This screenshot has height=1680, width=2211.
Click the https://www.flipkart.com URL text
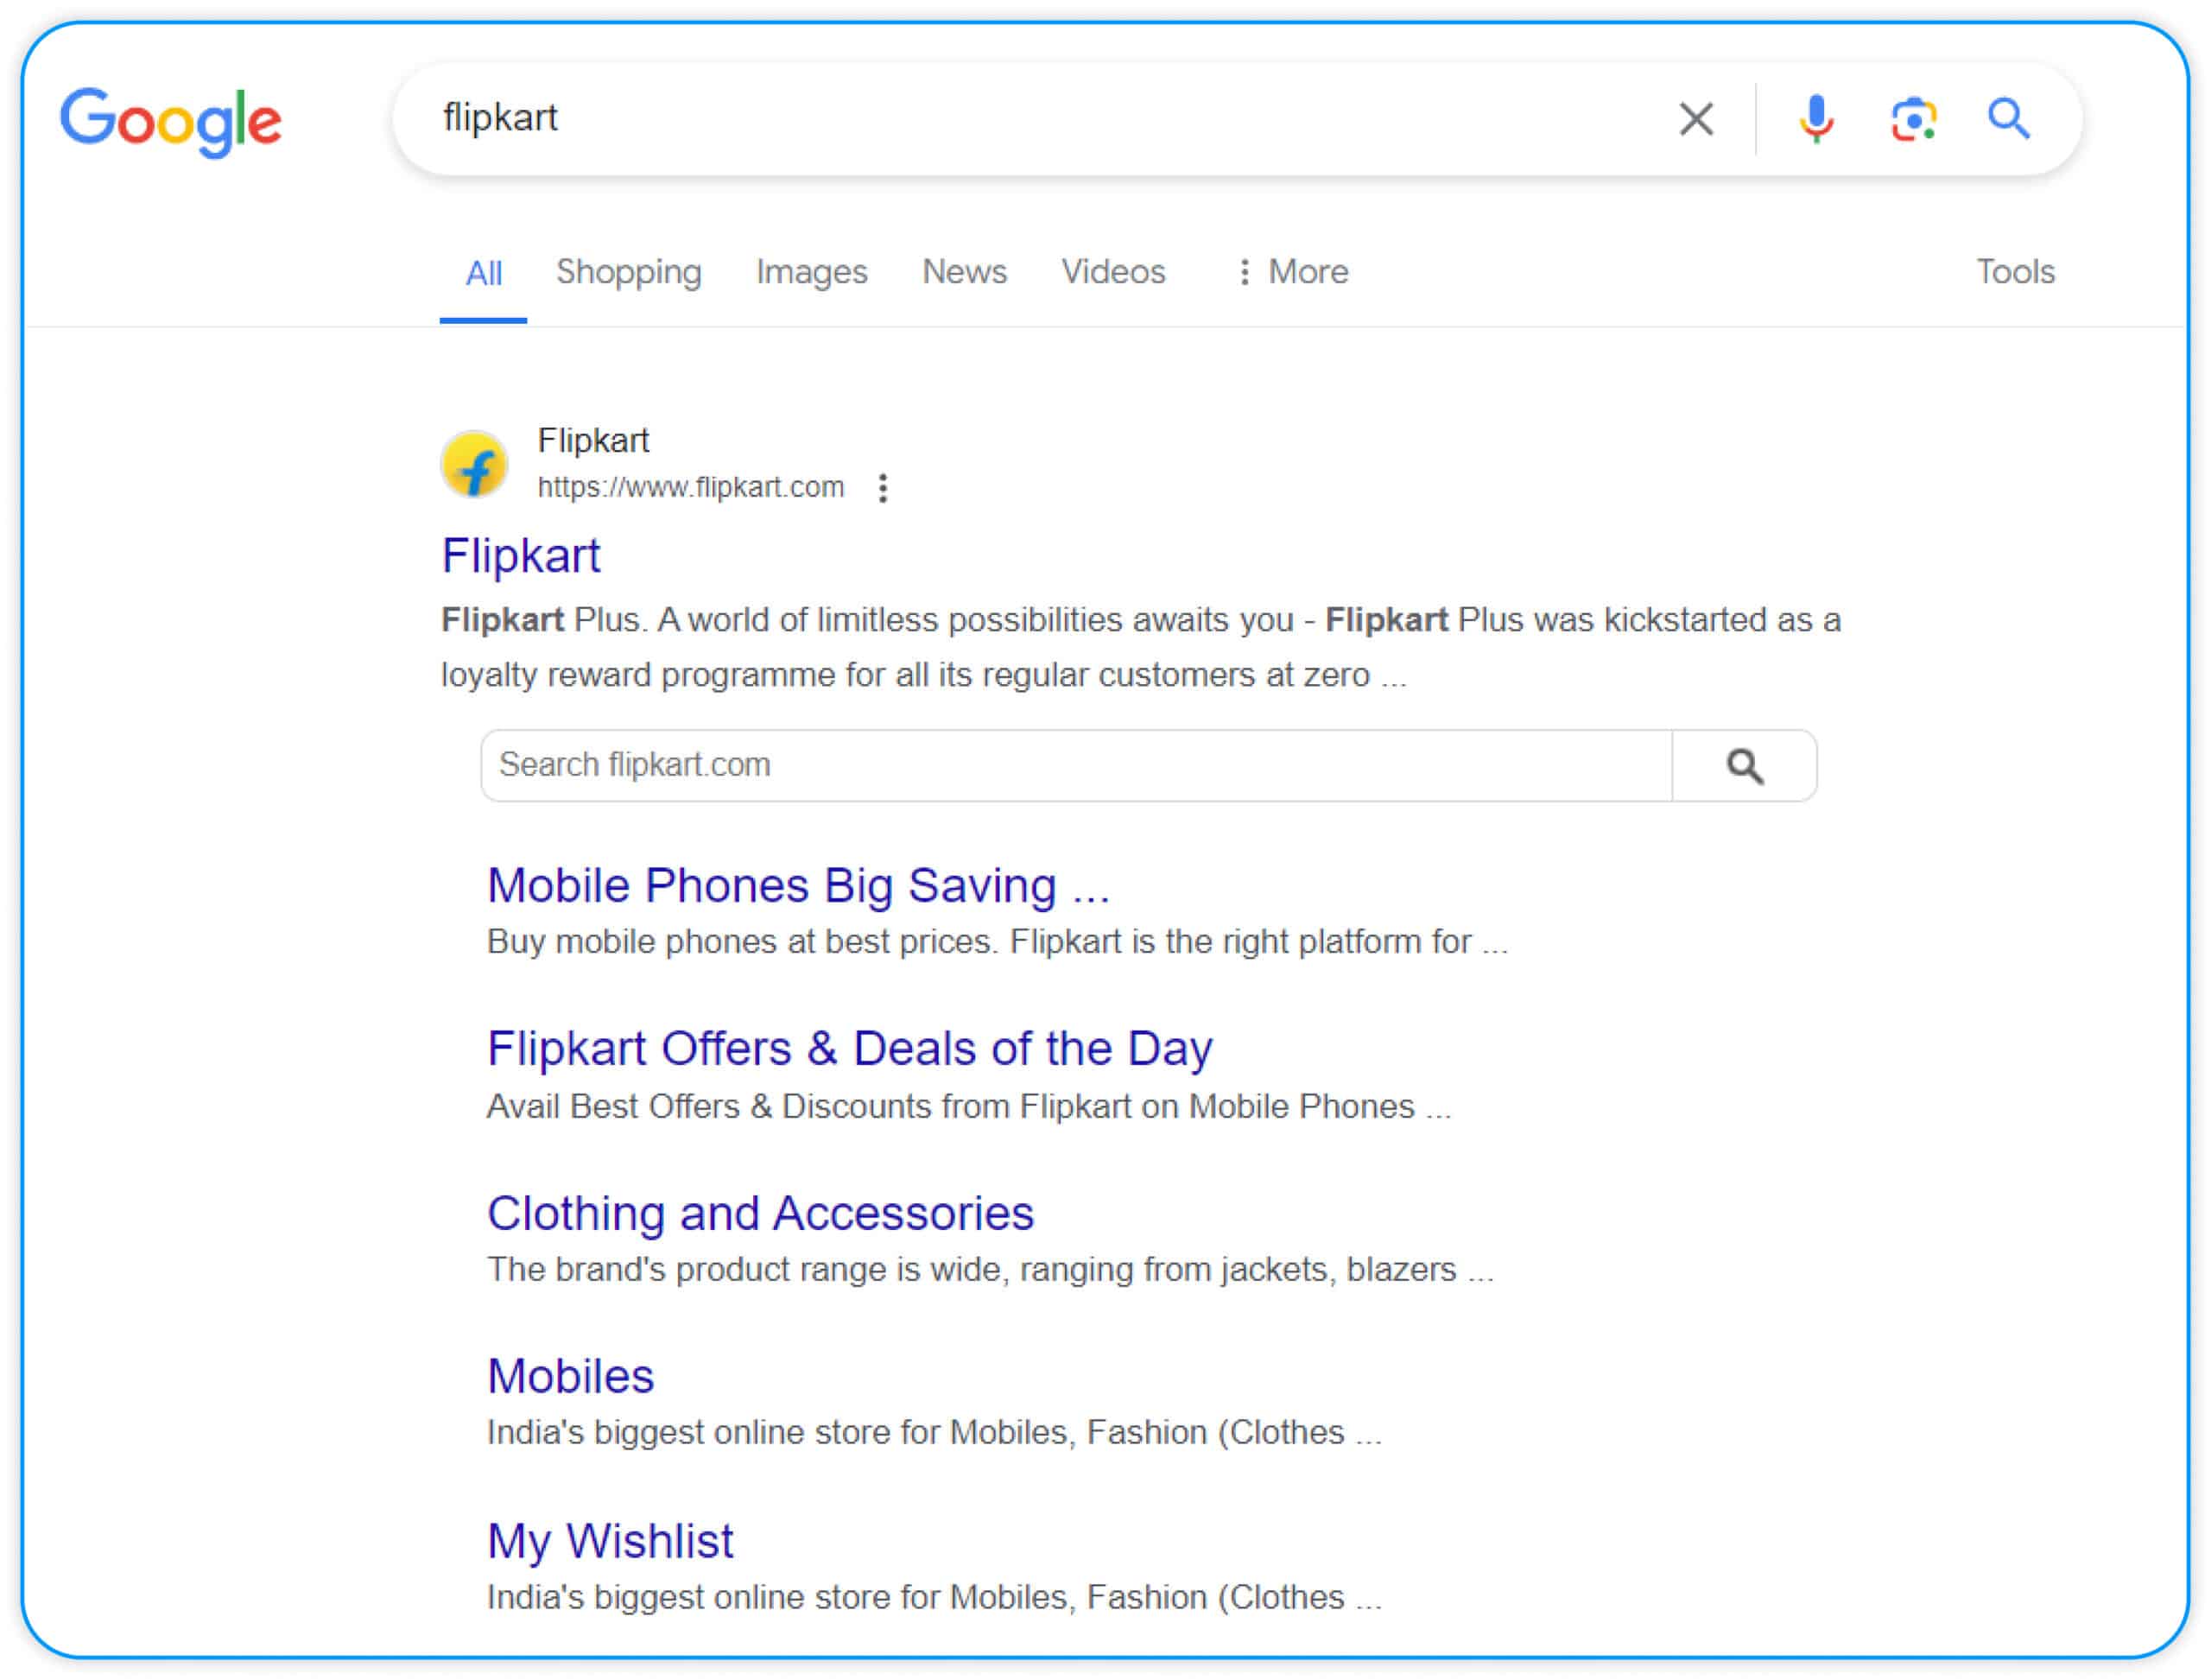[x=691, y=488]
